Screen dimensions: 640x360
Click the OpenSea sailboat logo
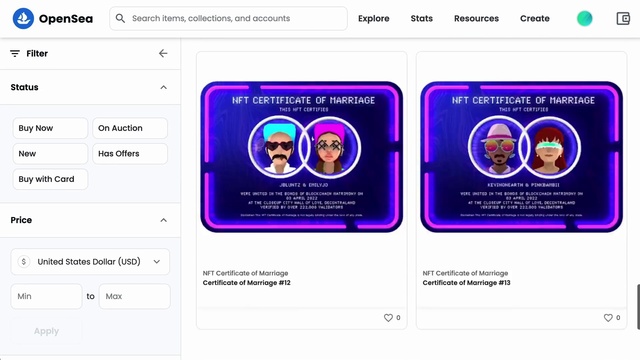23,18
